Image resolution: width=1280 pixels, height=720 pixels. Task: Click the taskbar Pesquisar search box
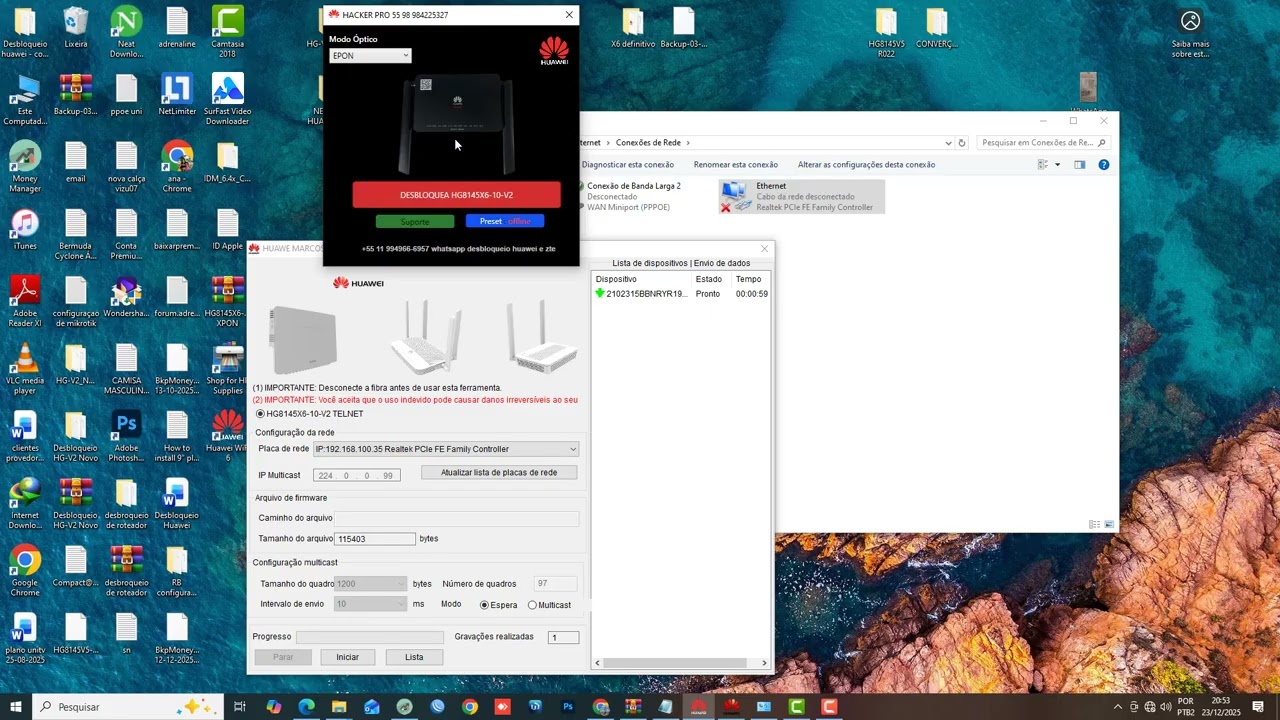(x=129, y=706)
